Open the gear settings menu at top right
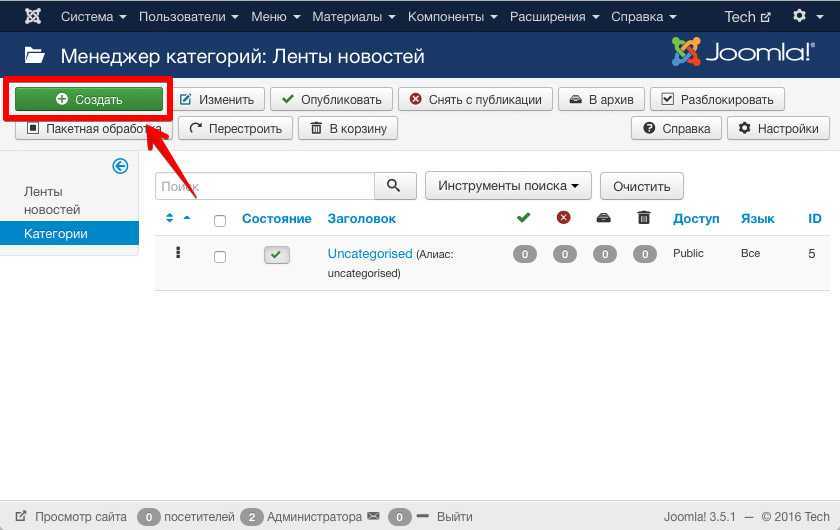The width and height of the screenshot is (840, 530). pos(805,17)
